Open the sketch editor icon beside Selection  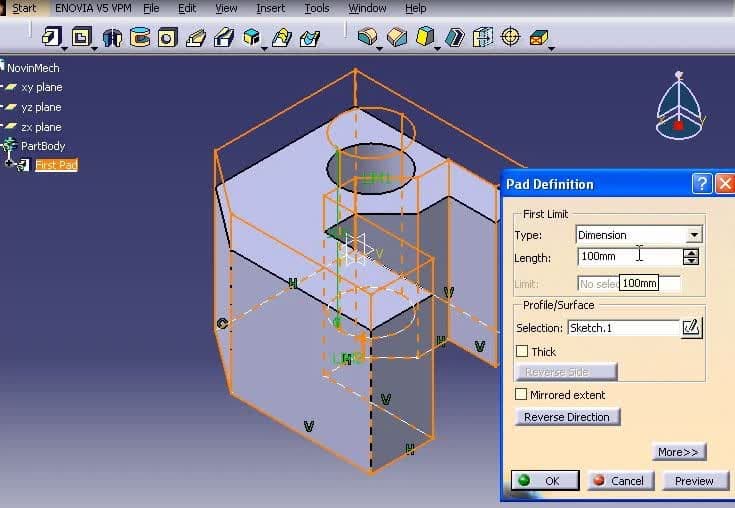pos(691,327)
